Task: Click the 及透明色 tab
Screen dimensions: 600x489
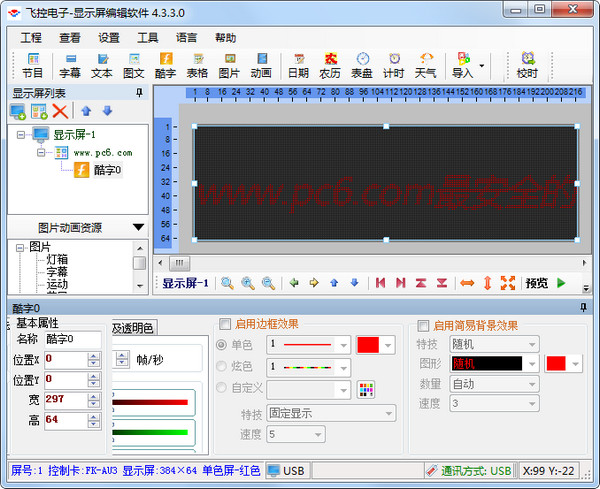Action: click(x=134, y=328)
